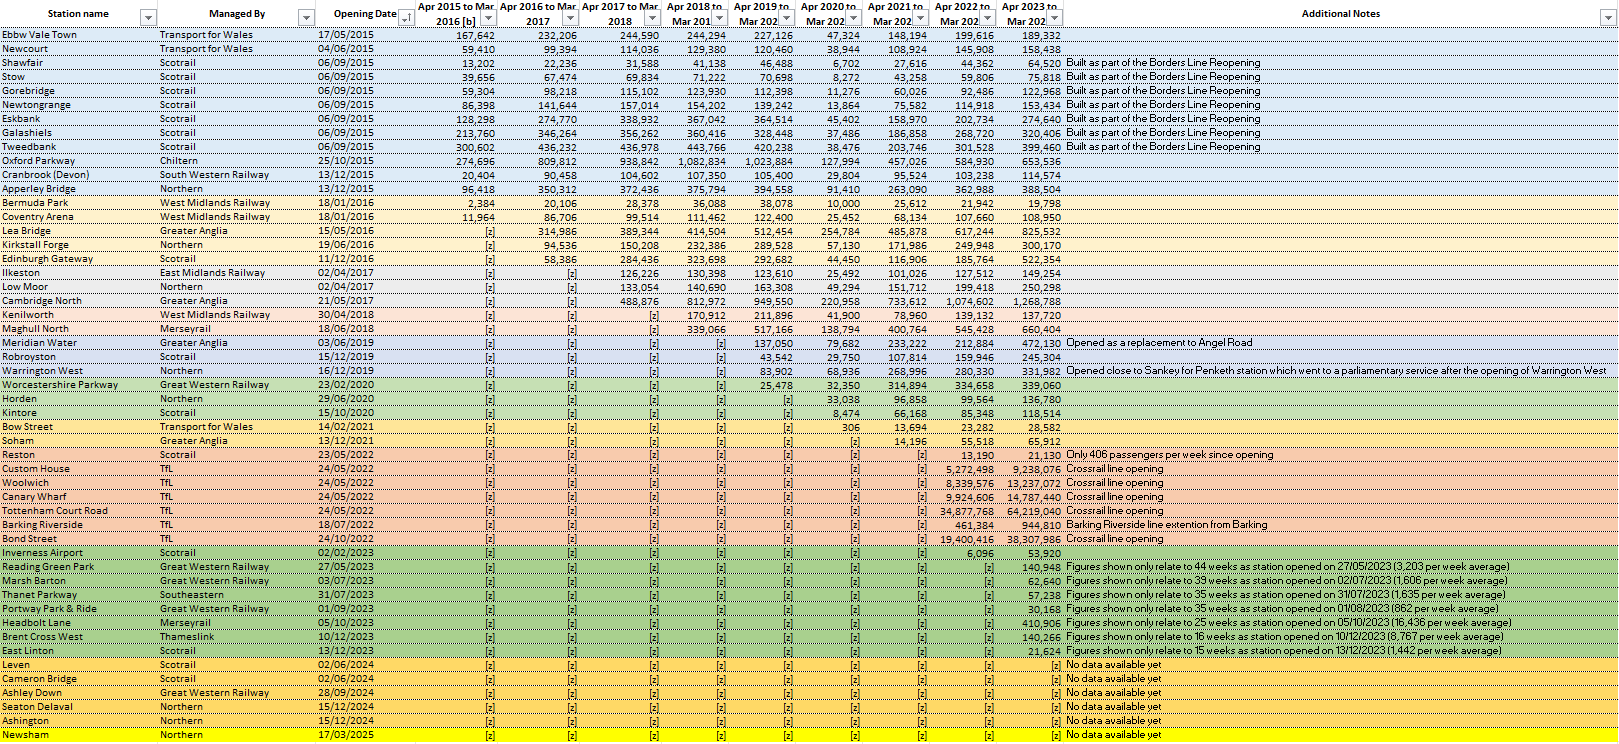The image size is (1619, 744).
Task: Open the Apr 2017 to Mar 2018 filter arrow
Action: click(652, 18)
